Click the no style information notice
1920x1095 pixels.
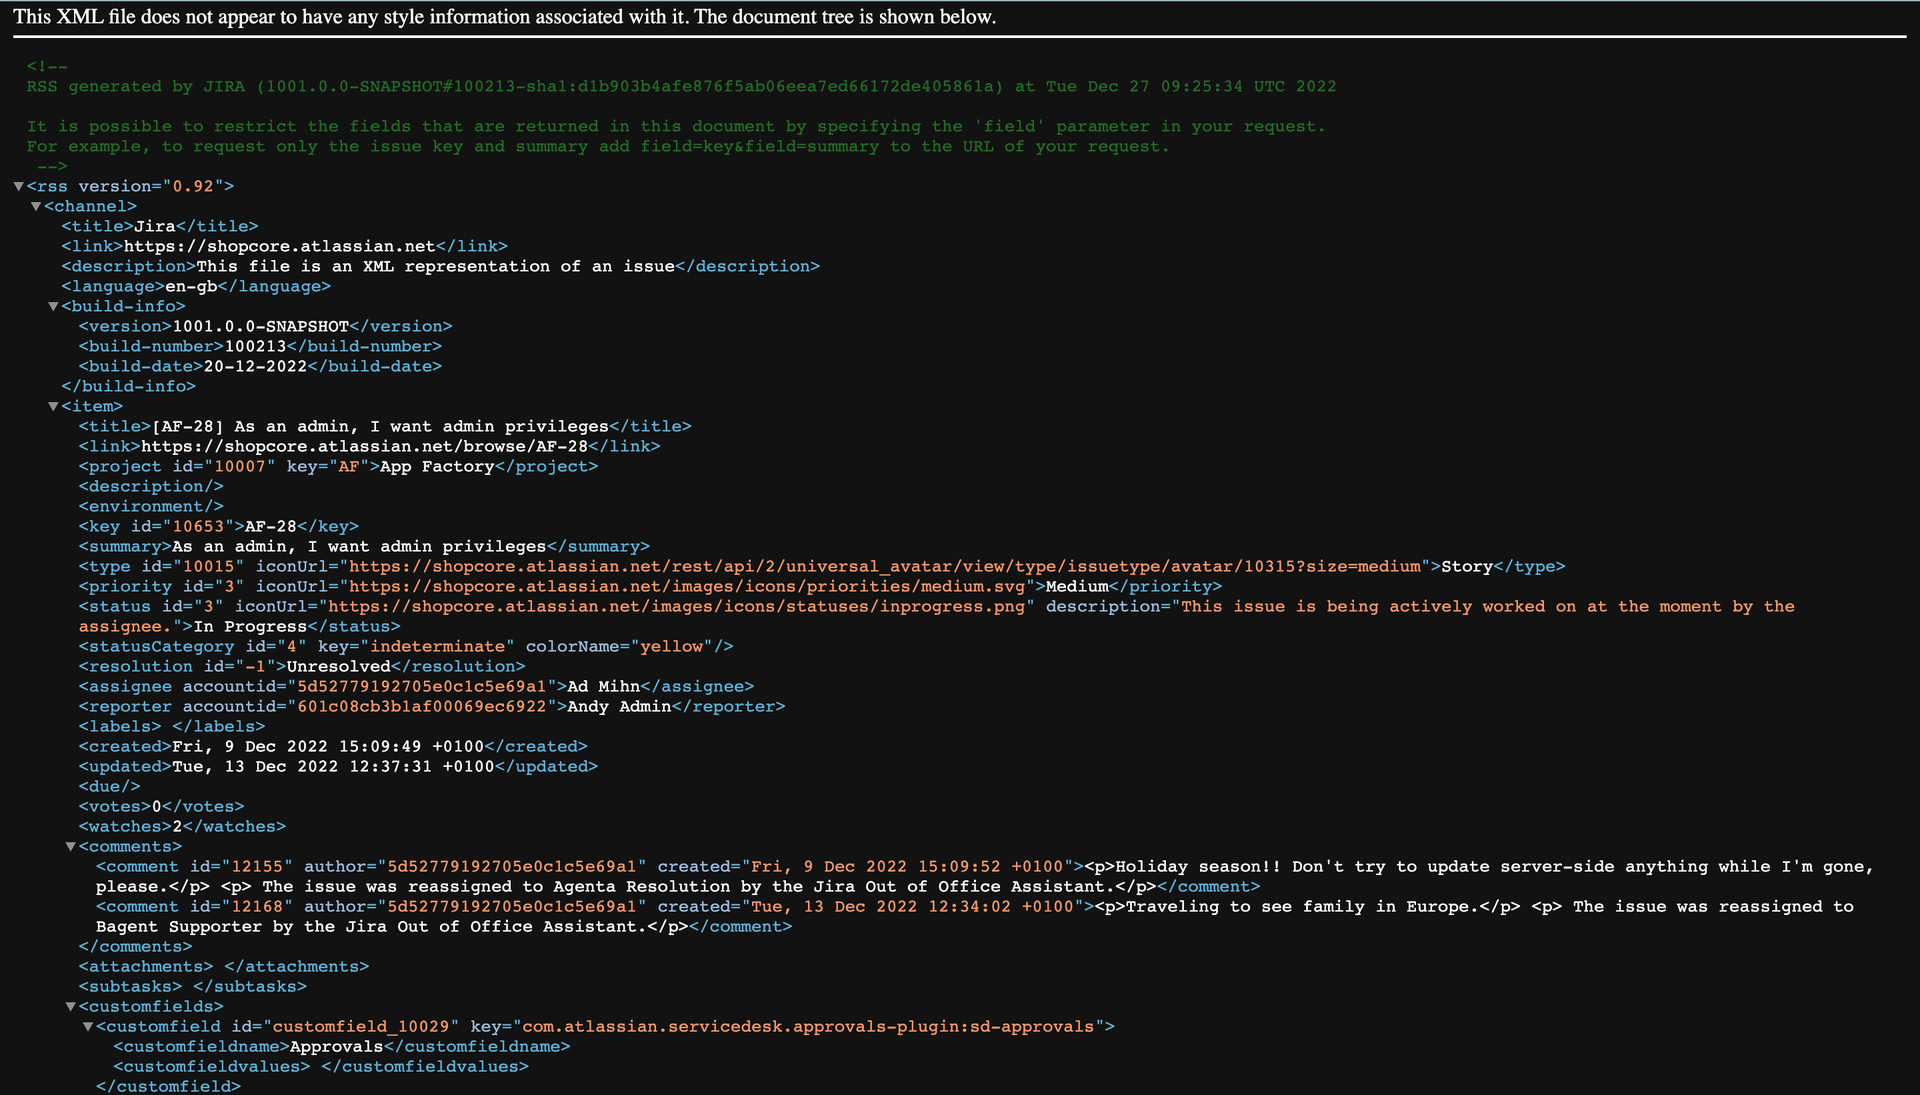[505, 17]
